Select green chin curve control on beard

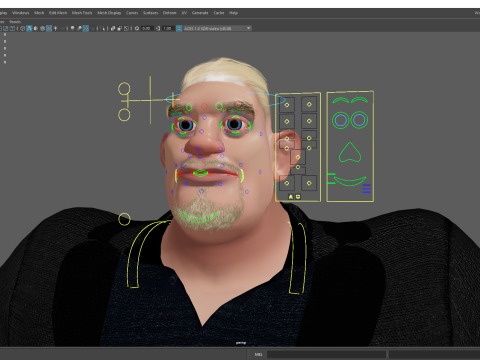tap(199, 217)
